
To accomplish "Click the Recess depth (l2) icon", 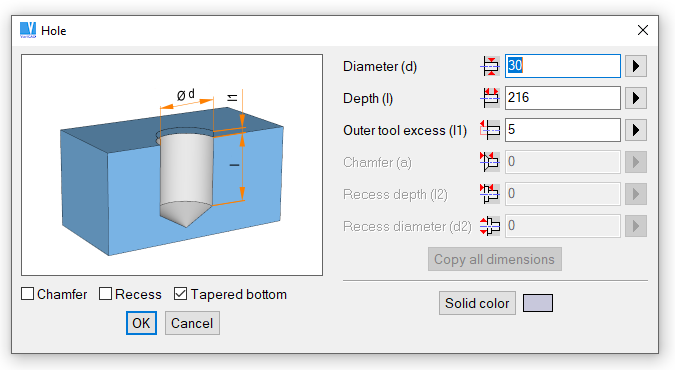I will (x=490, y=194).
